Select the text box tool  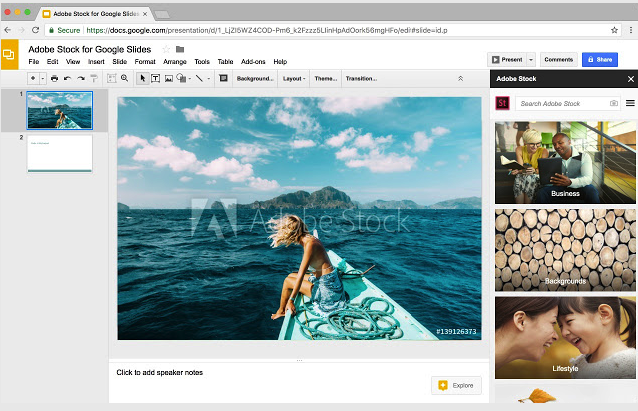pyautogui.click(x=155, y=78)
